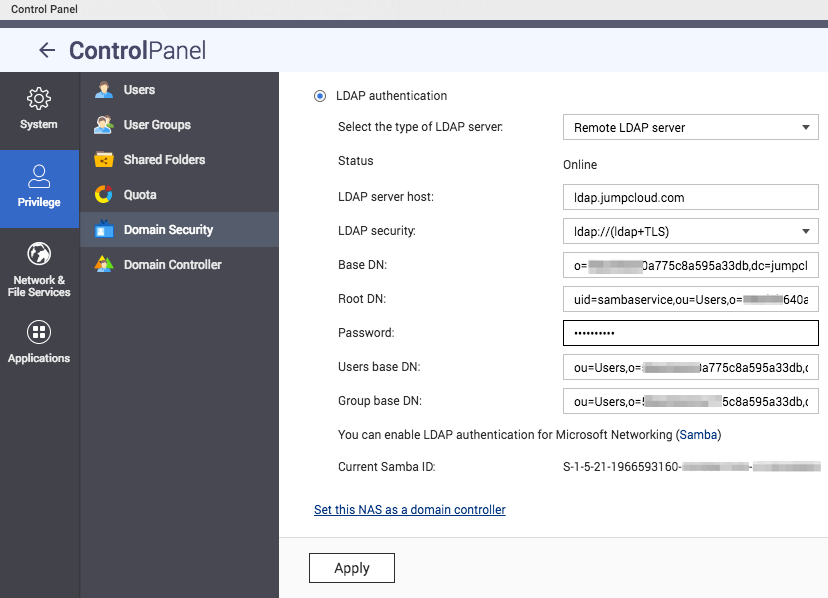Click the Users base DN field
The width and height of the screenshot is (828, 598).
click(691, 367)
